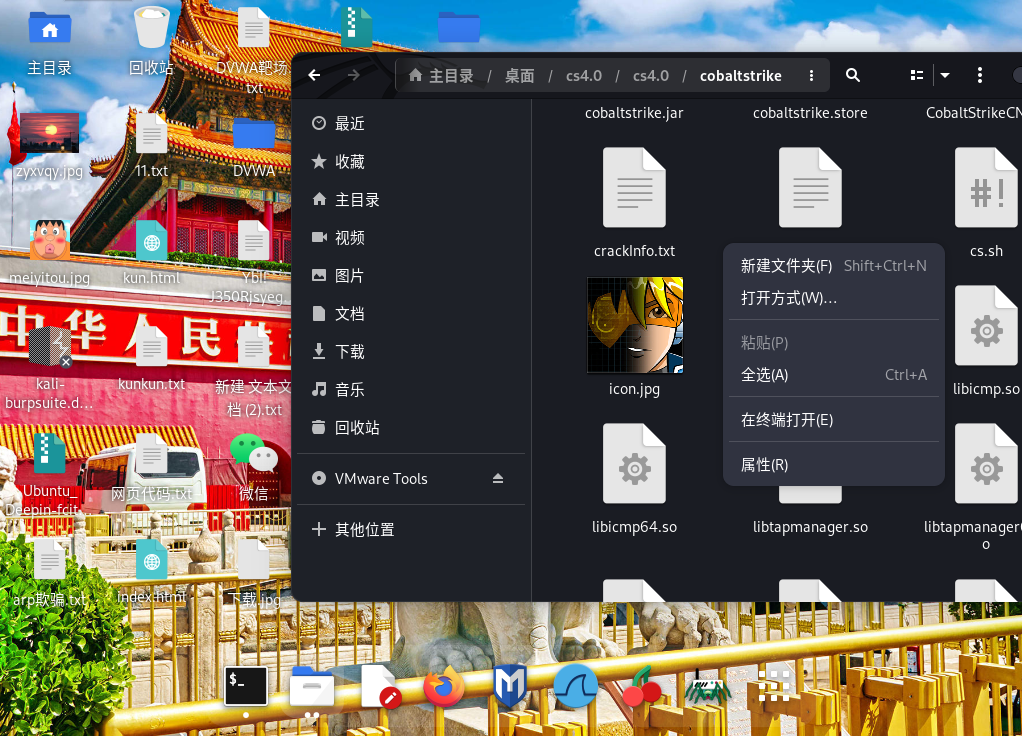
Task: Select the 11.txt desktop file
Action: [x=151, y=145]
